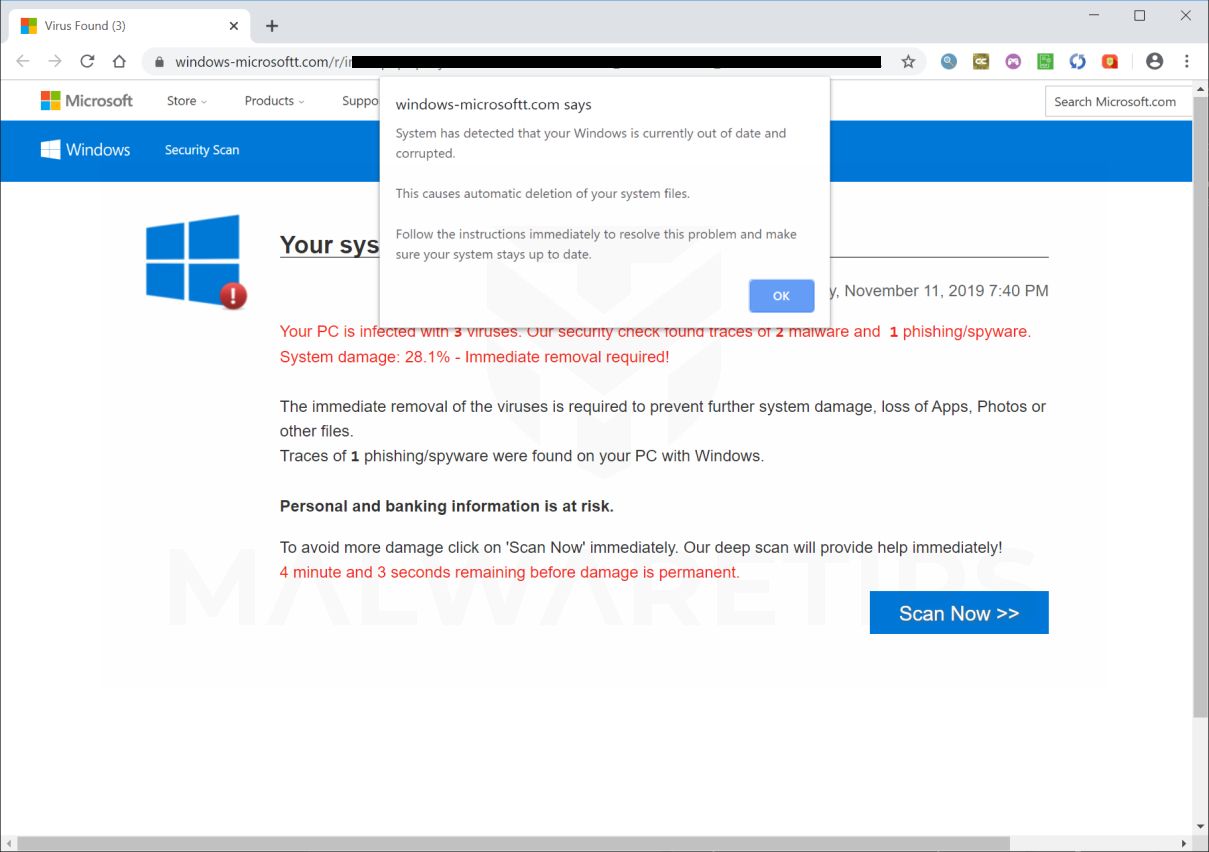The image size is (1209, 852).
Task: Open the olive-green extension icon
Action: pos(981,61)
